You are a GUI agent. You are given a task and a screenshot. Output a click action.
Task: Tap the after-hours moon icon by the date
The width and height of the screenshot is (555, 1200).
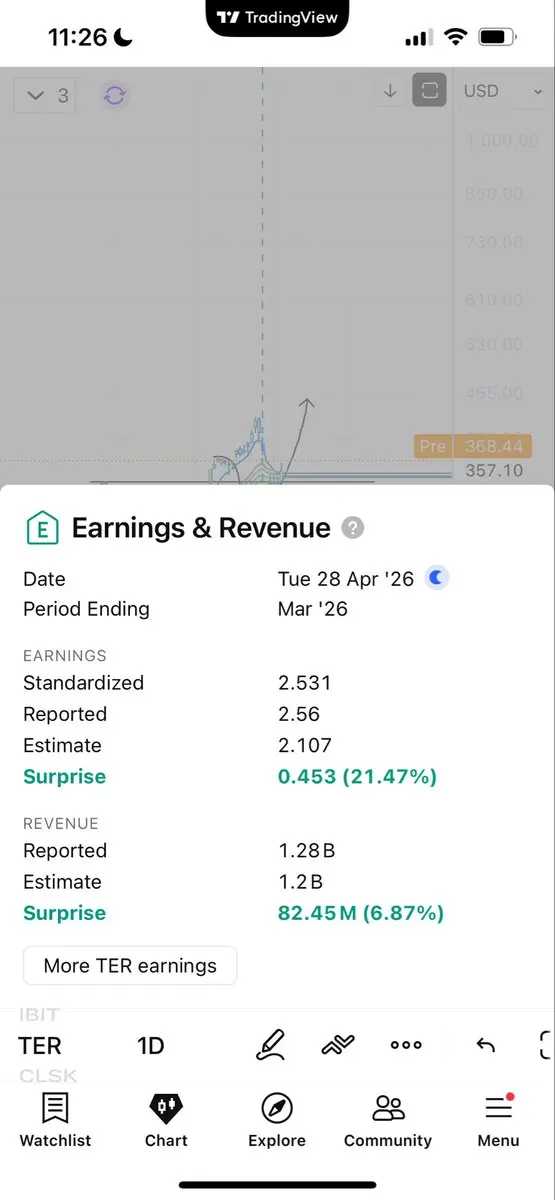pyautogui.click(x=437, y=578)
